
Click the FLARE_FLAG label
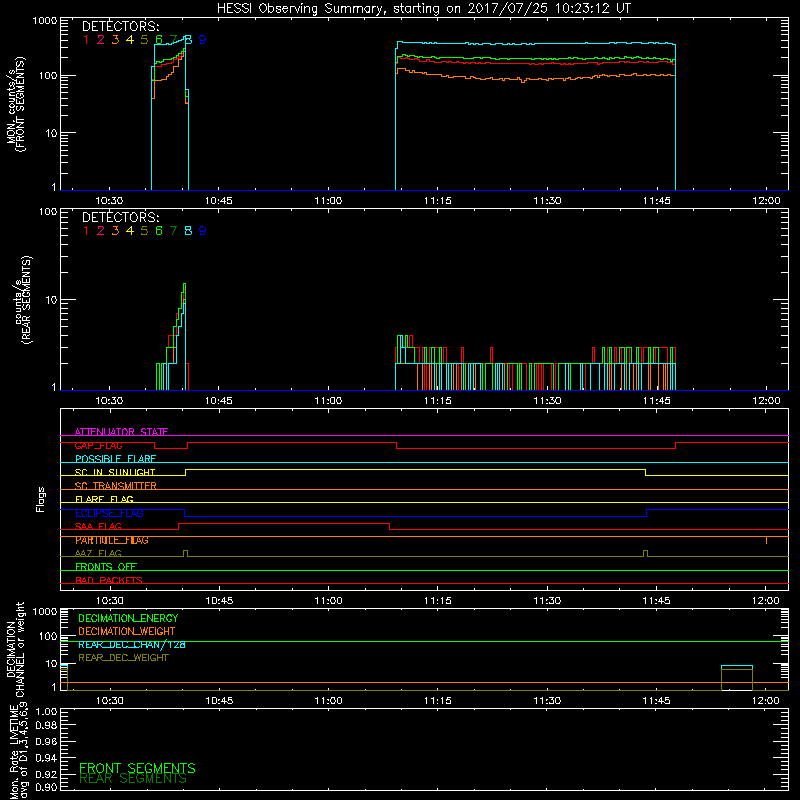[104, 499]
